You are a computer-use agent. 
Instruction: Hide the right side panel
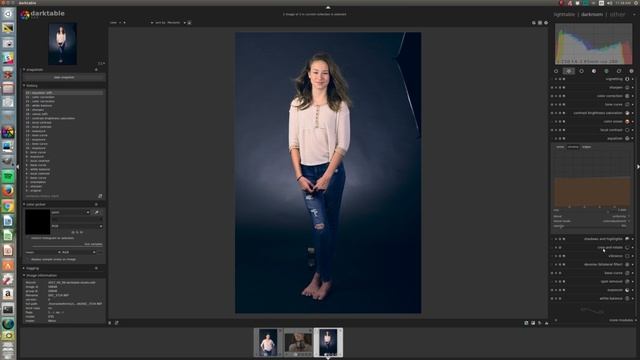(x=638, y=167)
